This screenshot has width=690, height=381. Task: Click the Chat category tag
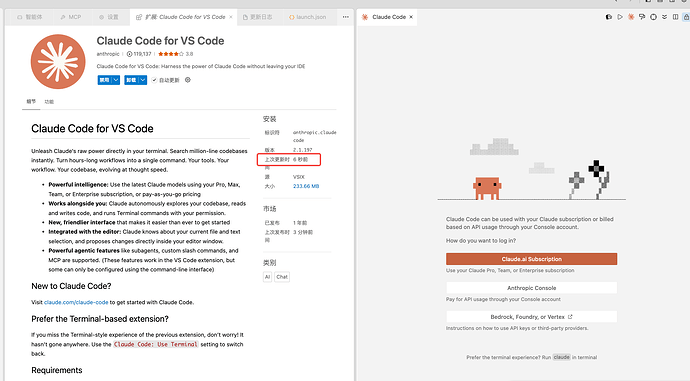tap(282, 277)
